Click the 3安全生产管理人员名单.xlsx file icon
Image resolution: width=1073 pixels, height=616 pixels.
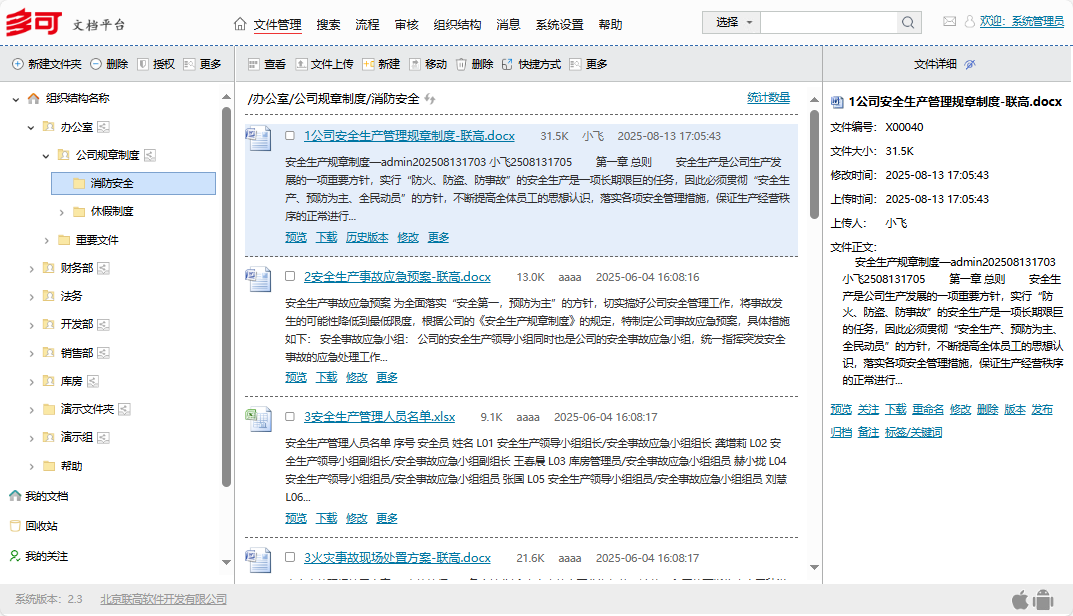click(x=259, y=419)
